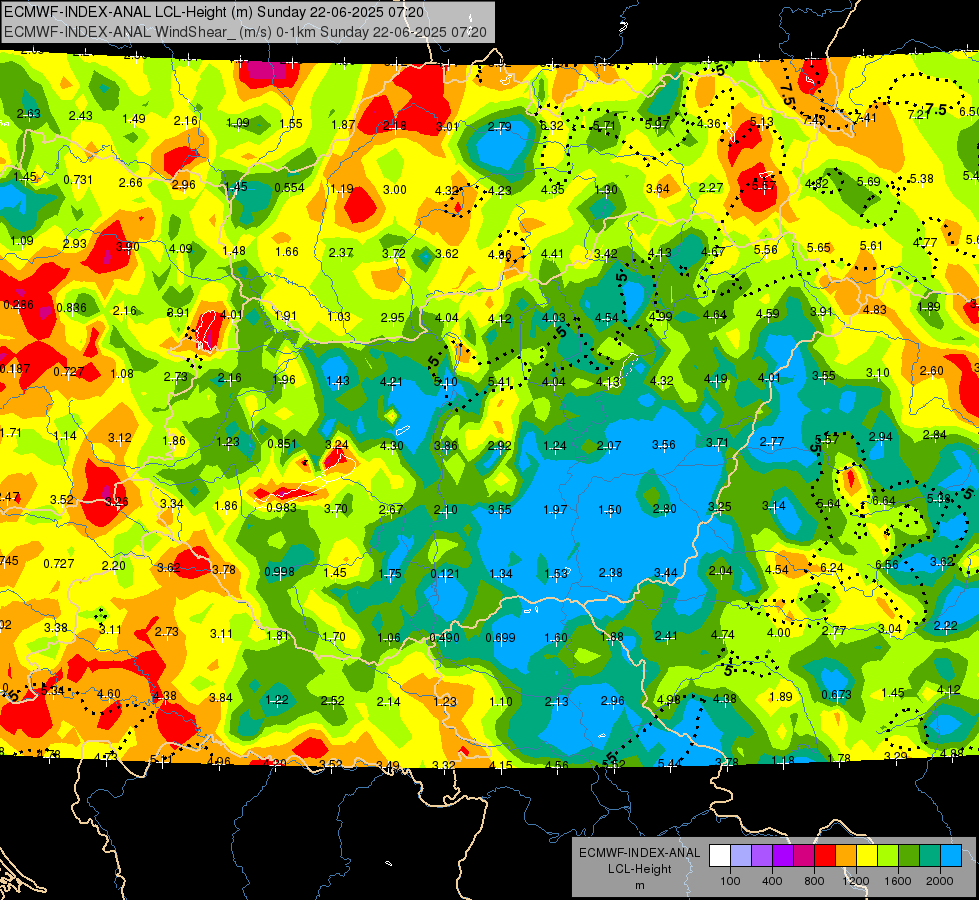Select the yellow legend swatch above 1200
The width and height of the screenshot is (979, 900).
coord(867,856)
